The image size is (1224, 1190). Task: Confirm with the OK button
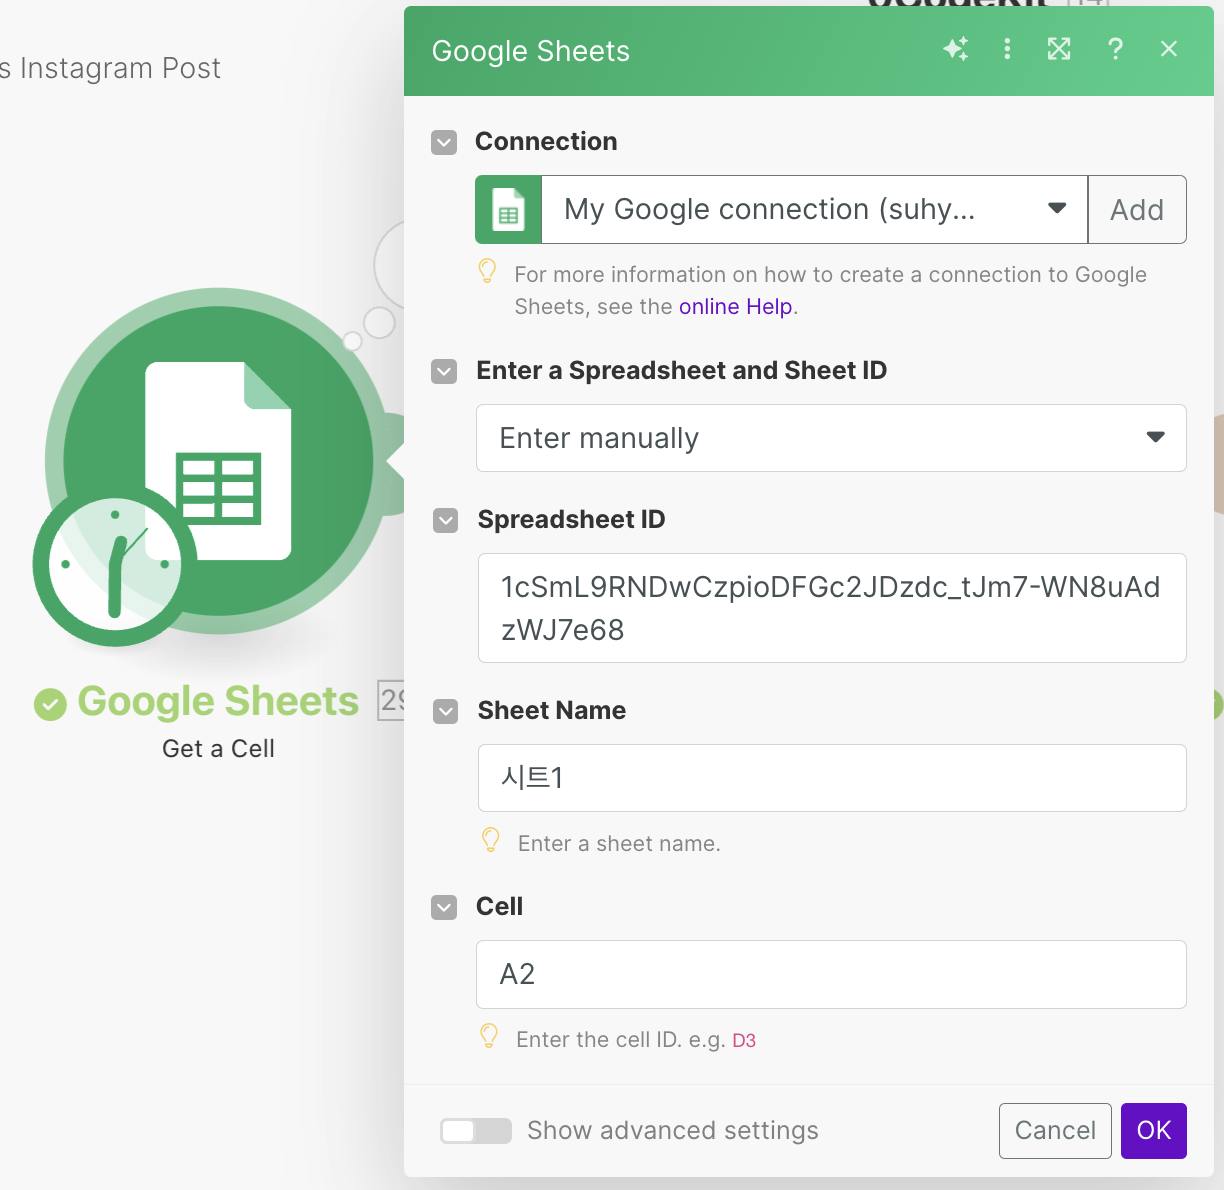(x=1154, y=1131)
